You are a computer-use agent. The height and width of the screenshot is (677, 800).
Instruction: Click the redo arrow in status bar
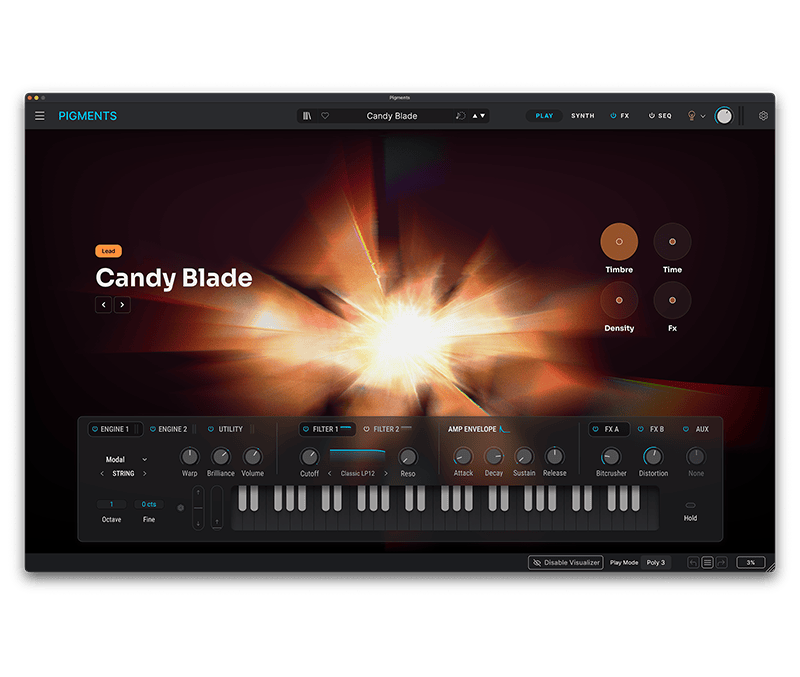pyautogui.click(x=721, y=563)
